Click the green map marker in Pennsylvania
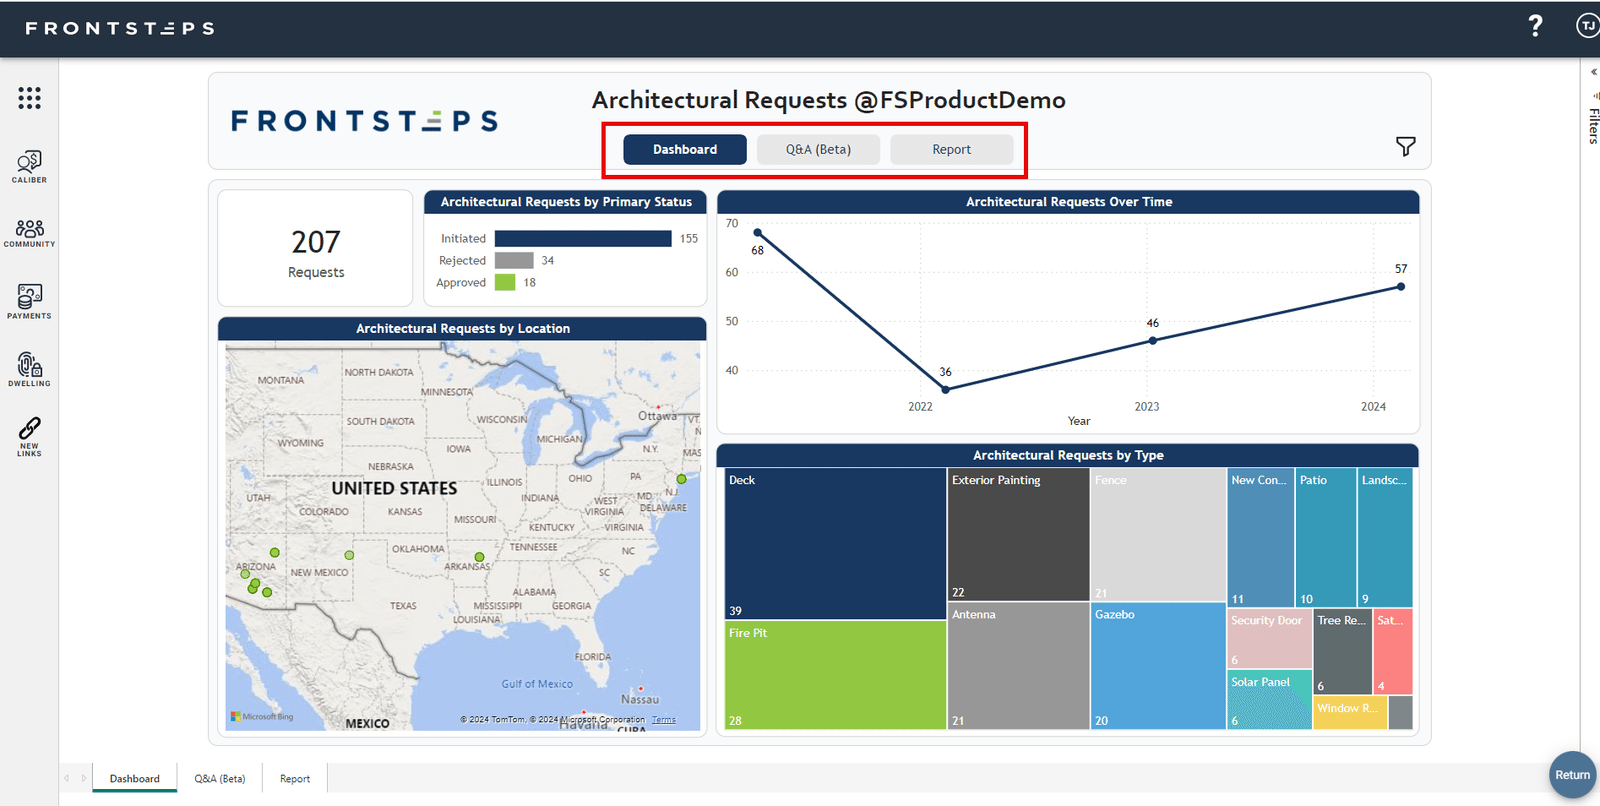Screen dimensions: 1600x806 tap(682, 479)
